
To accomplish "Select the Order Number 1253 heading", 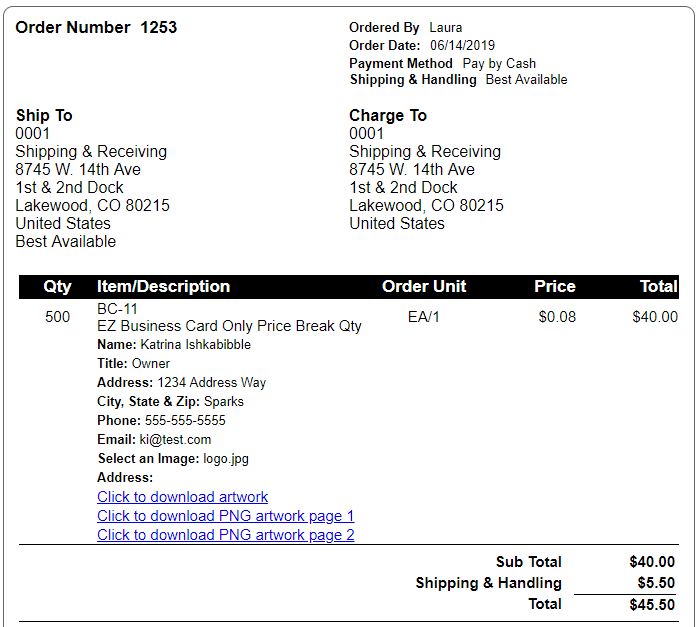I will click(x=96, y=28).
